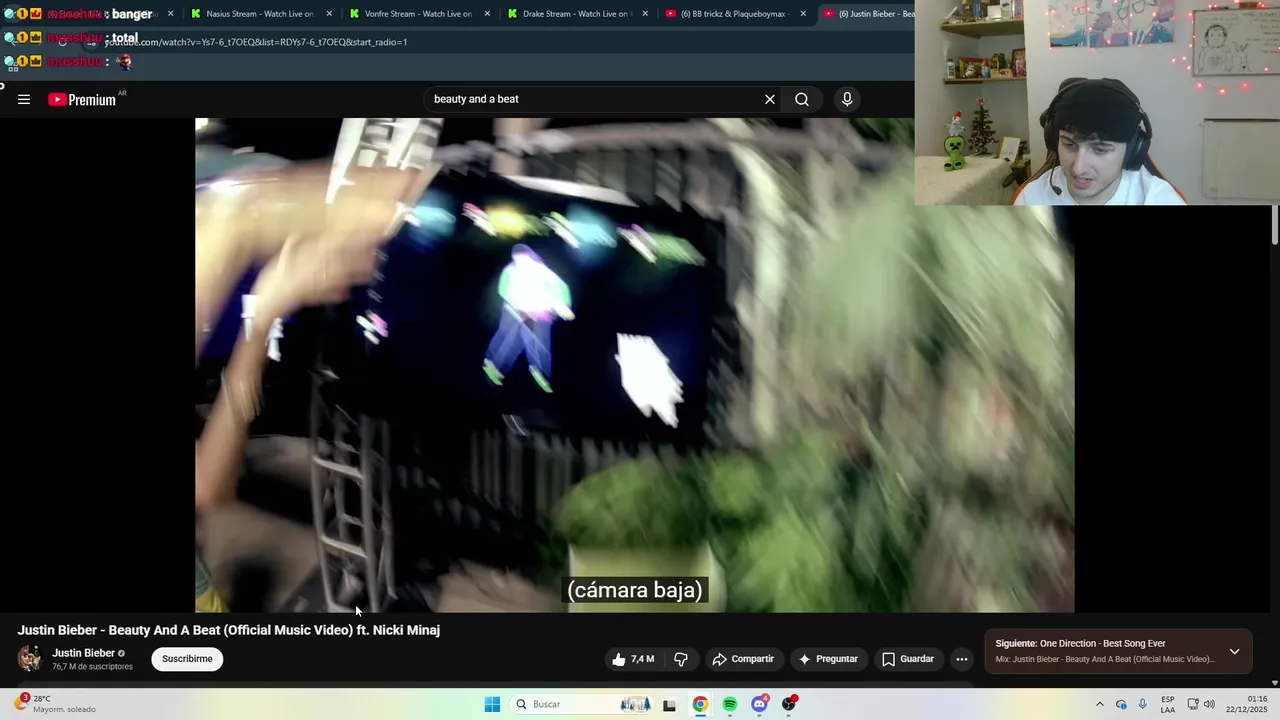Show hidden system tray icons chevron

pyautogui.click(x=1100, y=704)
